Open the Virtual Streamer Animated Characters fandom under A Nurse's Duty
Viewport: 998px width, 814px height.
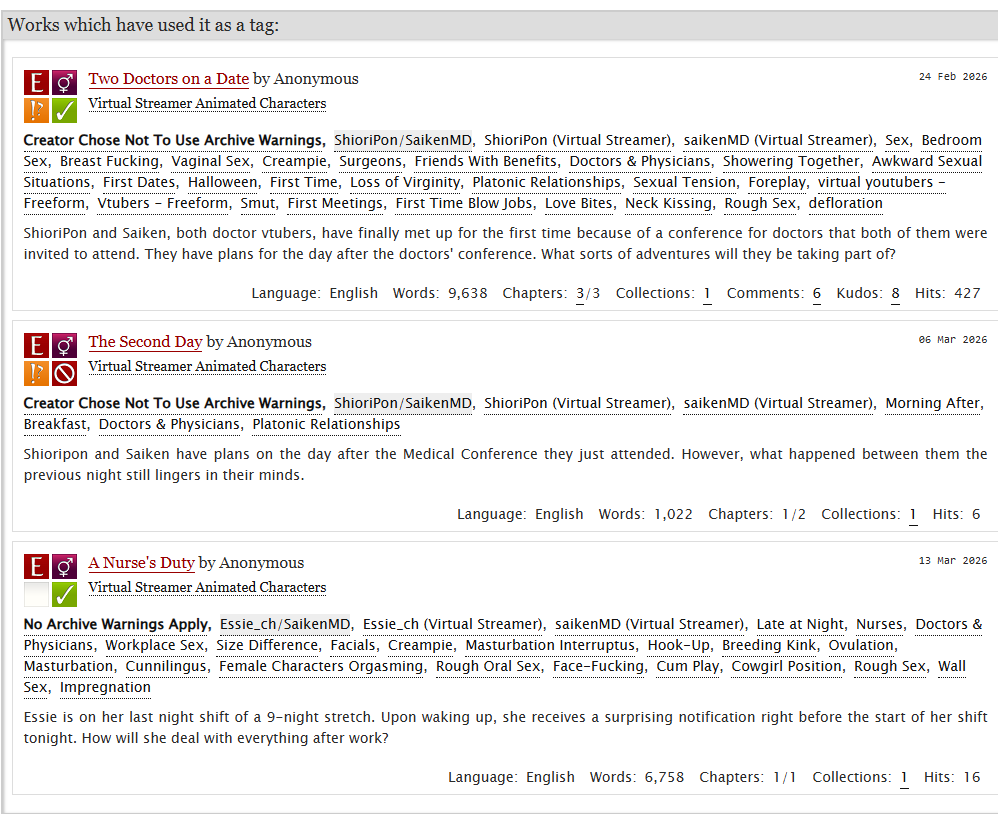coord(207,587)
